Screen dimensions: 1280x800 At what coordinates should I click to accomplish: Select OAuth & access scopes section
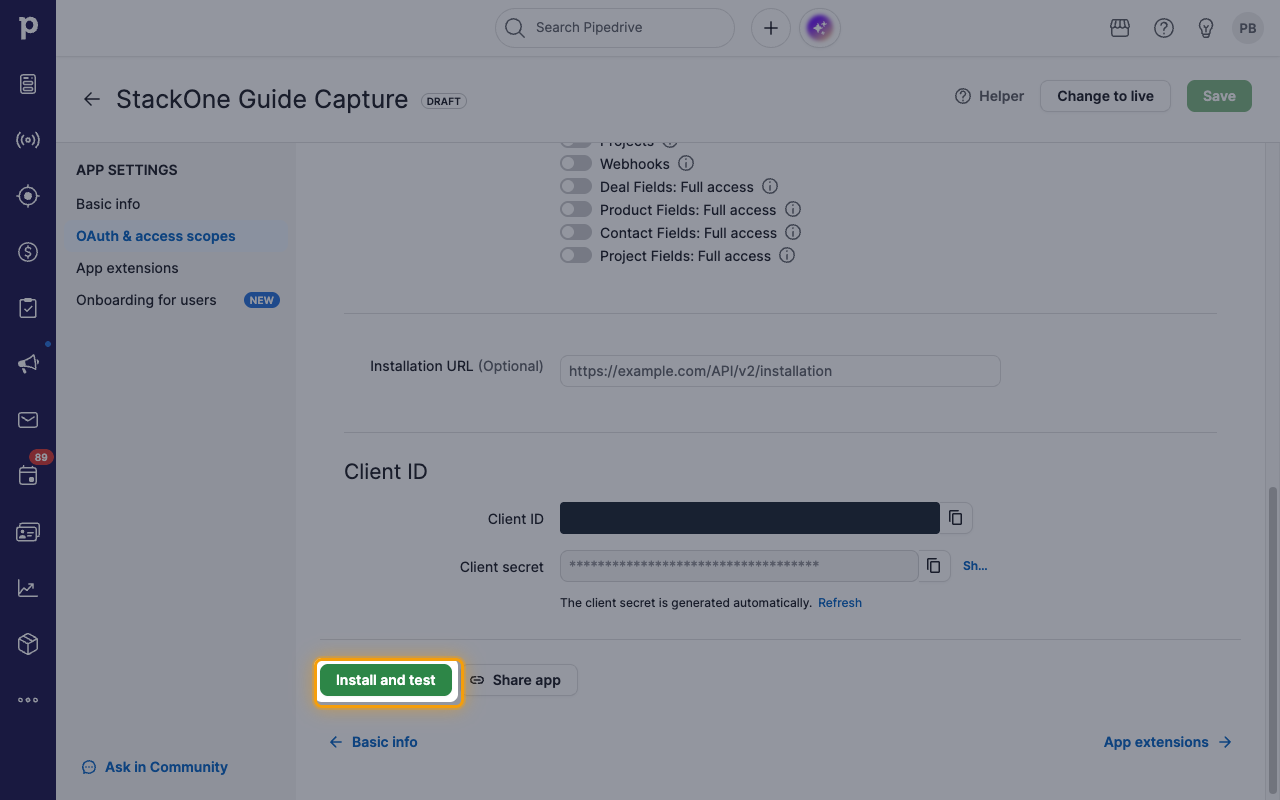point(156,236)
